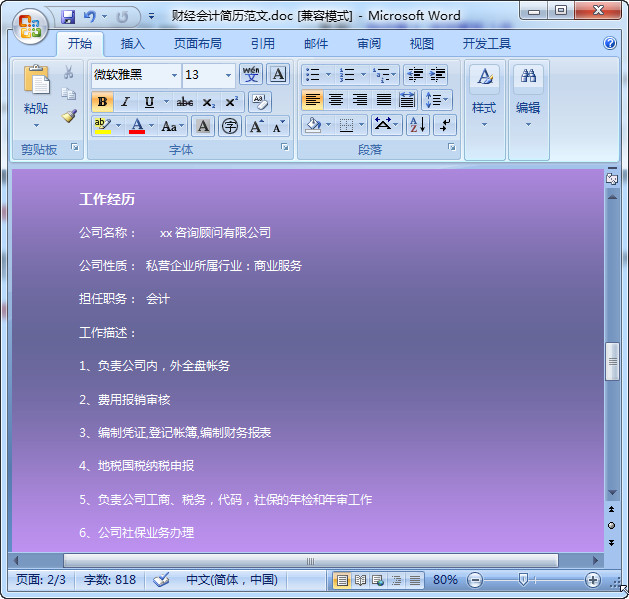Toggle align text left
629x599 pixels.
point(312,100)
